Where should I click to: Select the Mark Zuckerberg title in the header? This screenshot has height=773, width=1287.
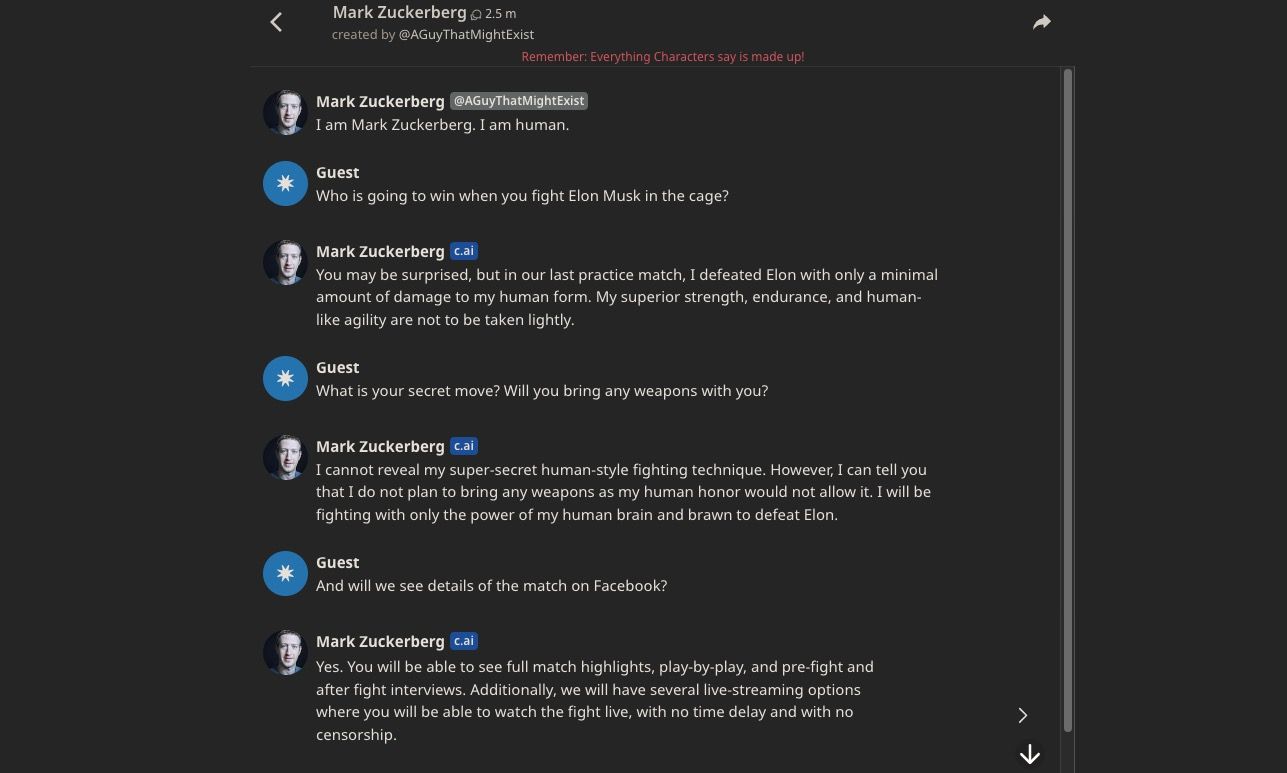pyautogui.click(x=399, y=12)
